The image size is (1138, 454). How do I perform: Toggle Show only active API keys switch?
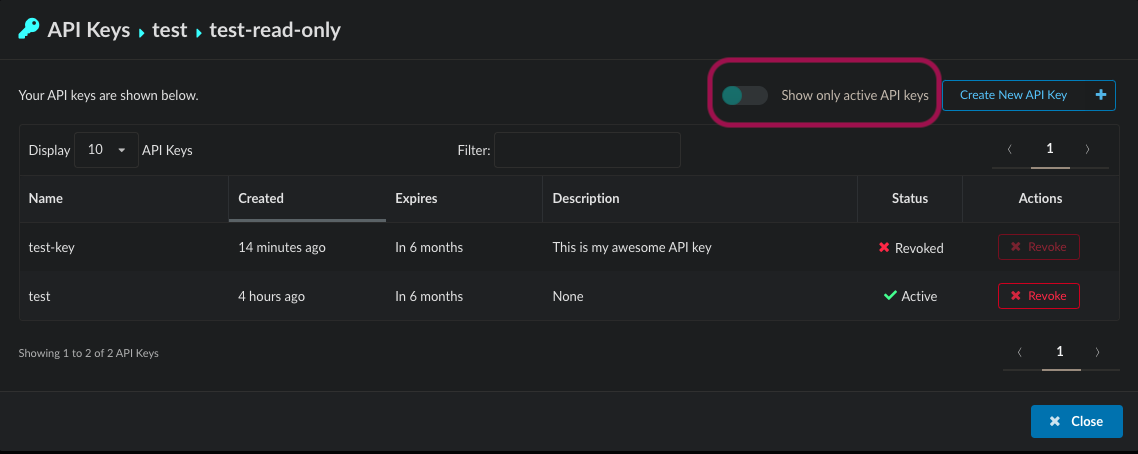click(744, 95)
